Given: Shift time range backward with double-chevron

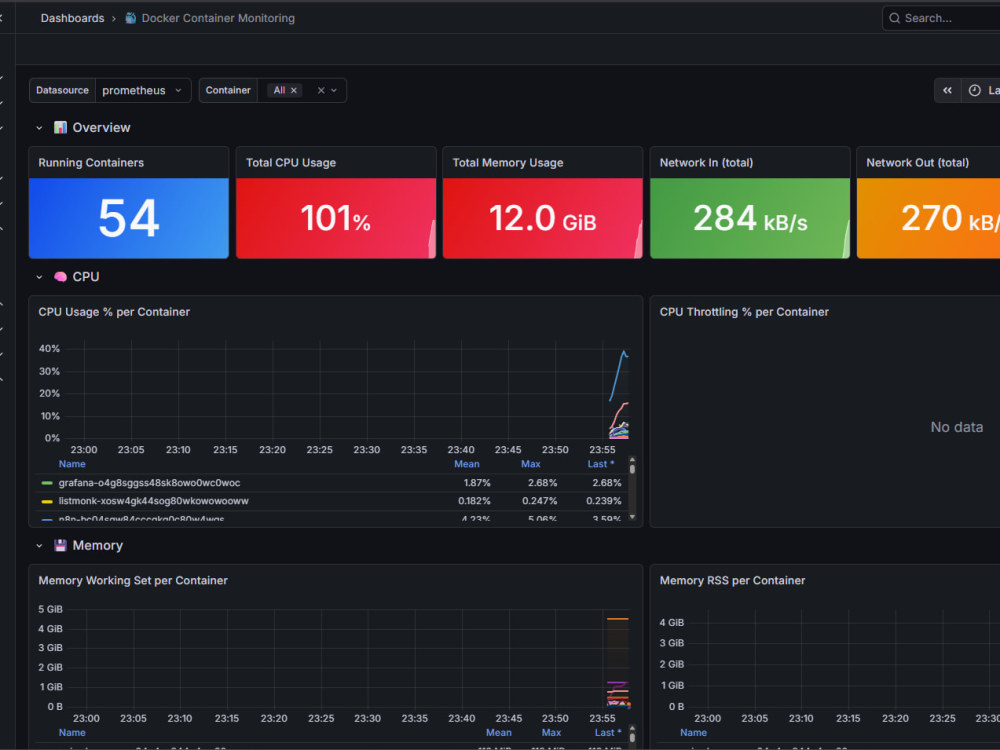Looking at the screenshot, I should tap(948, 91).
